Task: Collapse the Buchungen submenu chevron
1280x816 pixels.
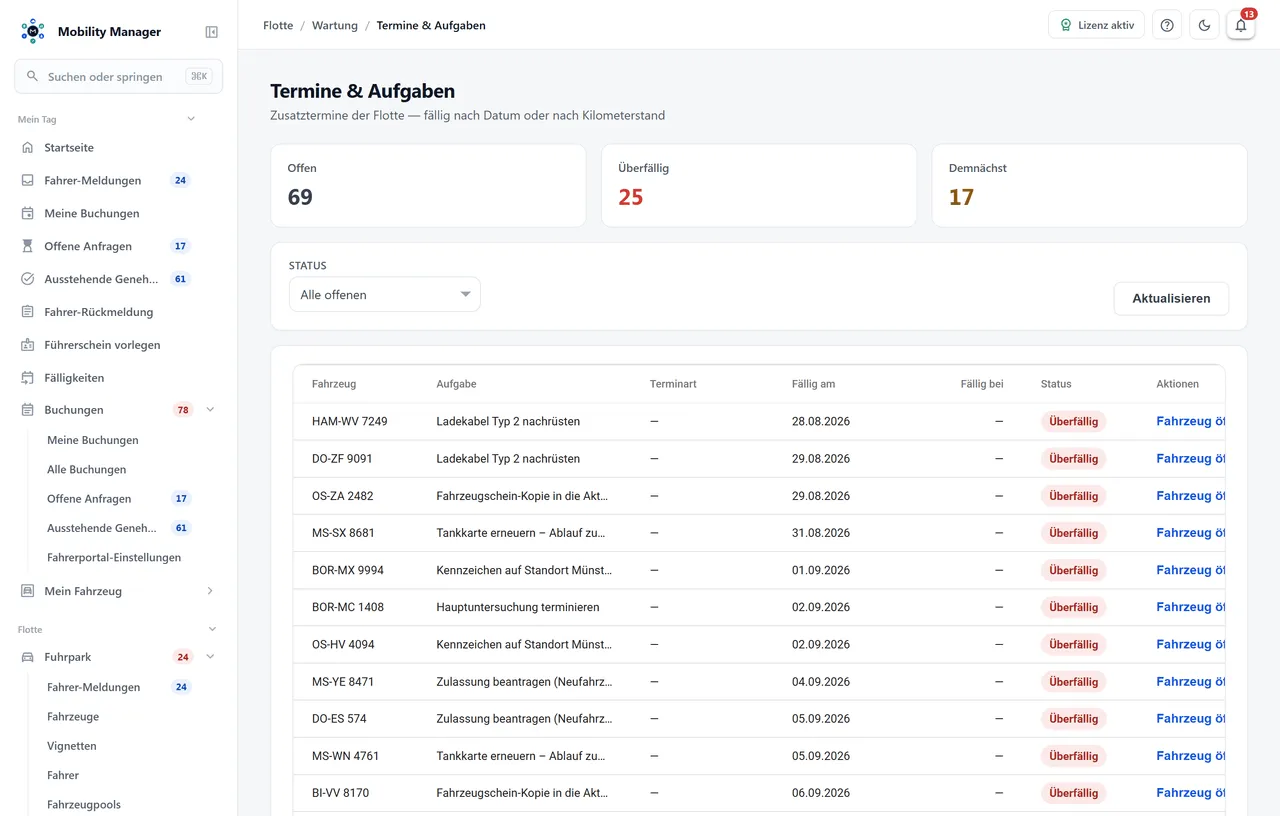Action: 210,410
